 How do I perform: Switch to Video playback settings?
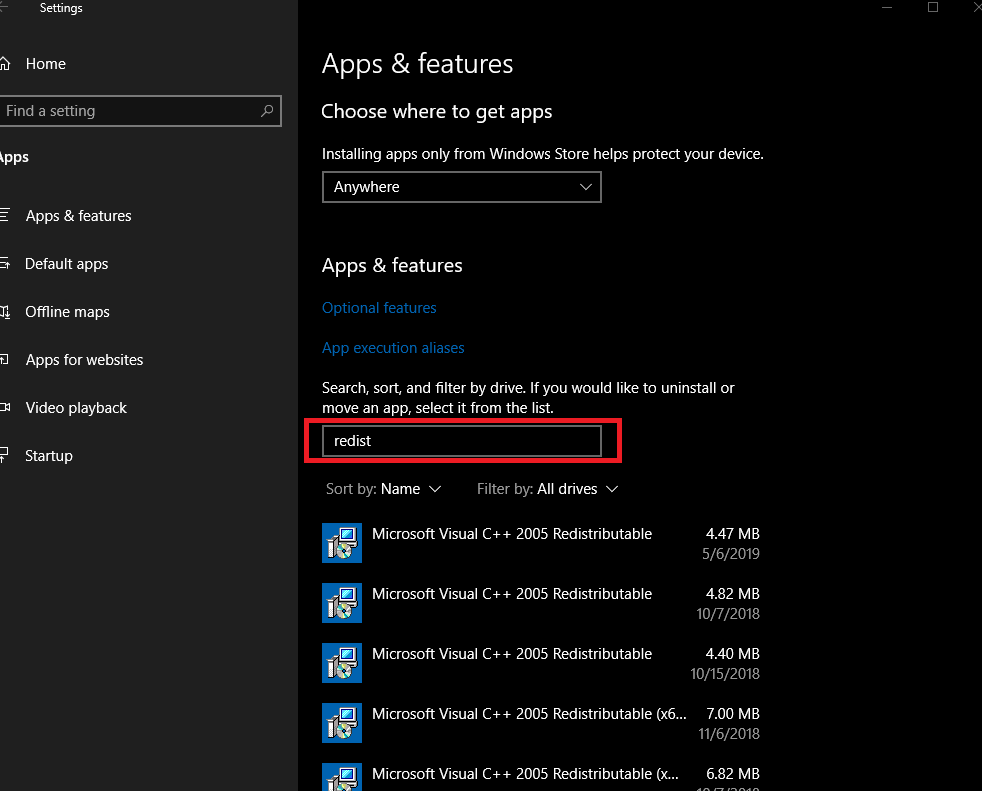pyautogui.click(x=76, y=408)
